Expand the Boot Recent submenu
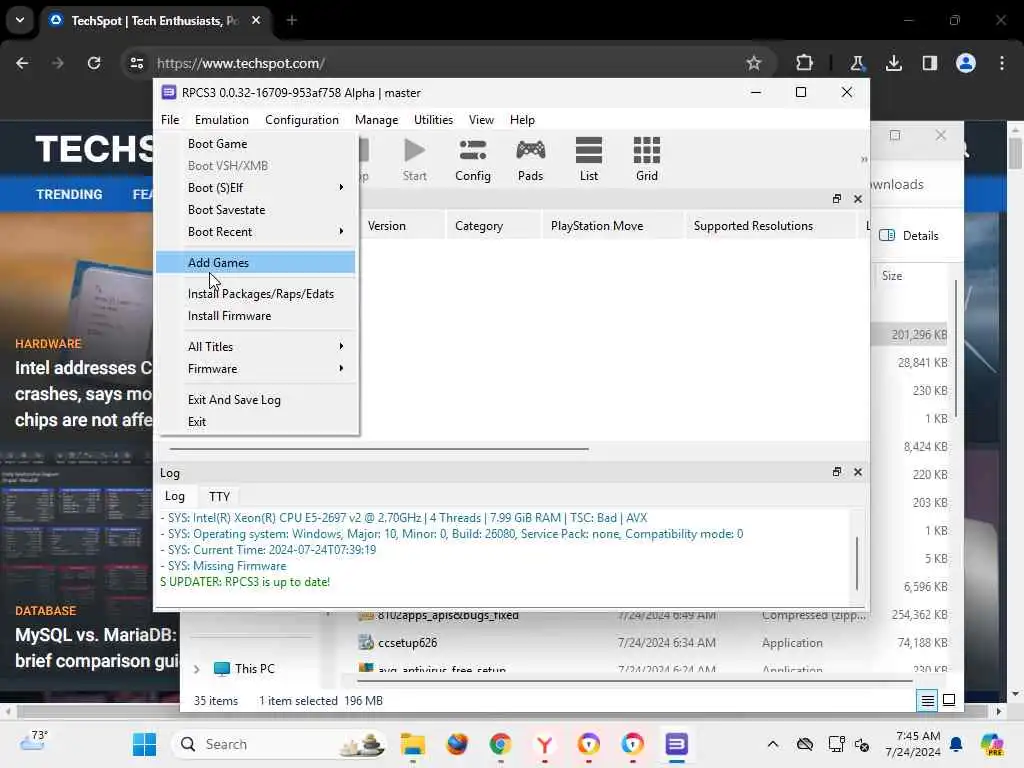The height and width of the screenshot is (768, 1024). (x=256, y=232)
